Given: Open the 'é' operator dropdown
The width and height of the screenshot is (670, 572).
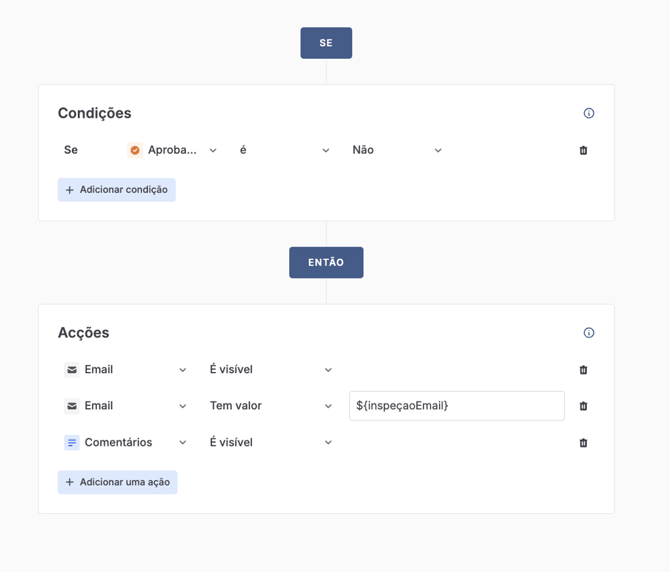Looking at the screenshot, I should click(x=285, y=150).
